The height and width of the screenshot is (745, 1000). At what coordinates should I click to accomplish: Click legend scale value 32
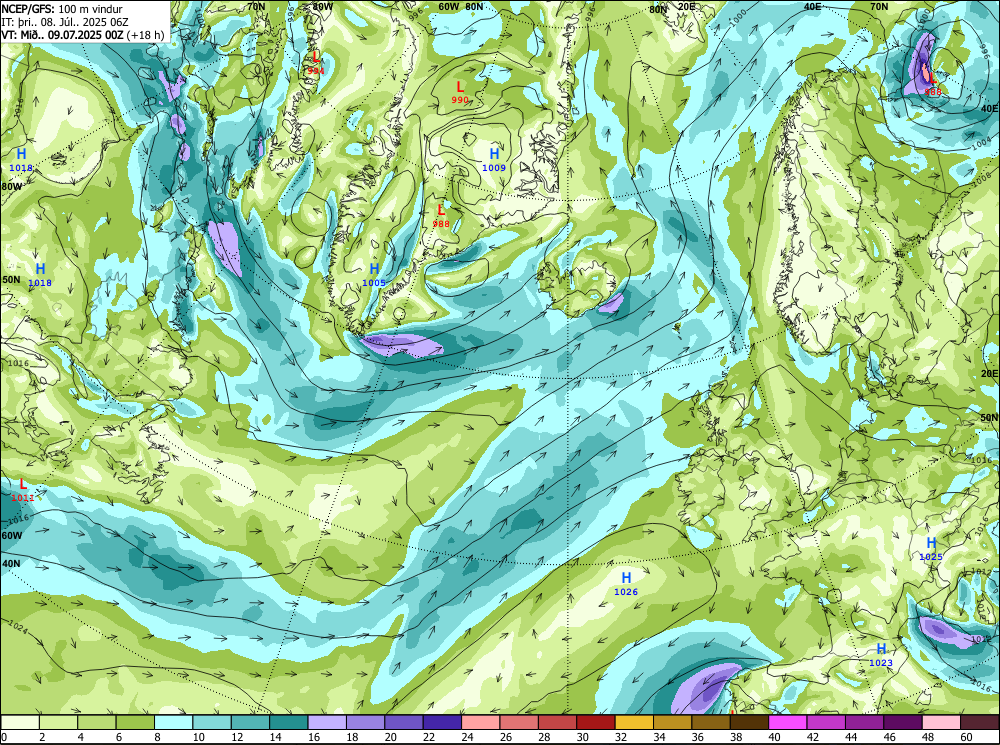(x=621, y=737)
